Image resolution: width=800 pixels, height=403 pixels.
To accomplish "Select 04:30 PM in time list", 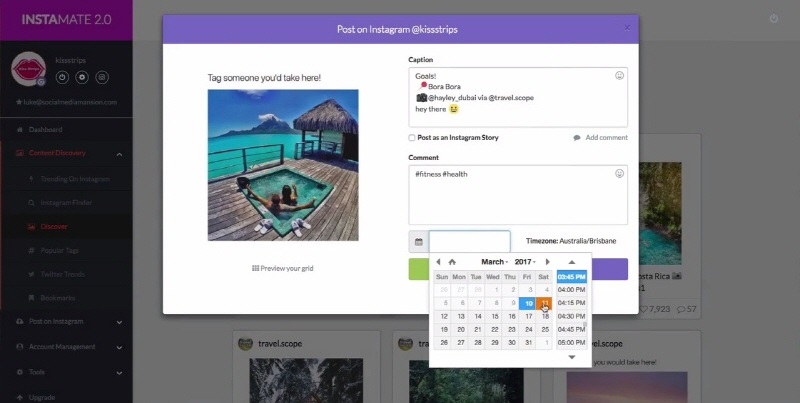I will point(571,316).
